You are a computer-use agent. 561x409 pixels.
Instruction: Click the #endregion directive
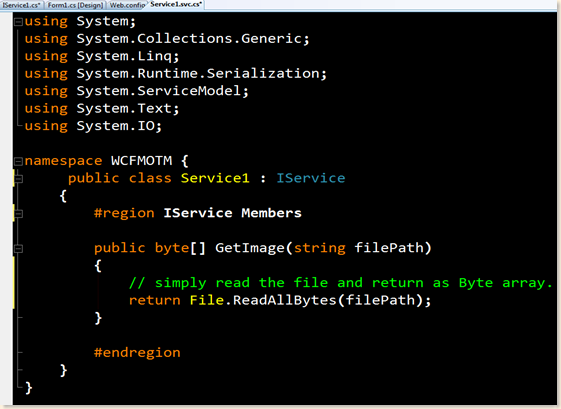[137, 353]
